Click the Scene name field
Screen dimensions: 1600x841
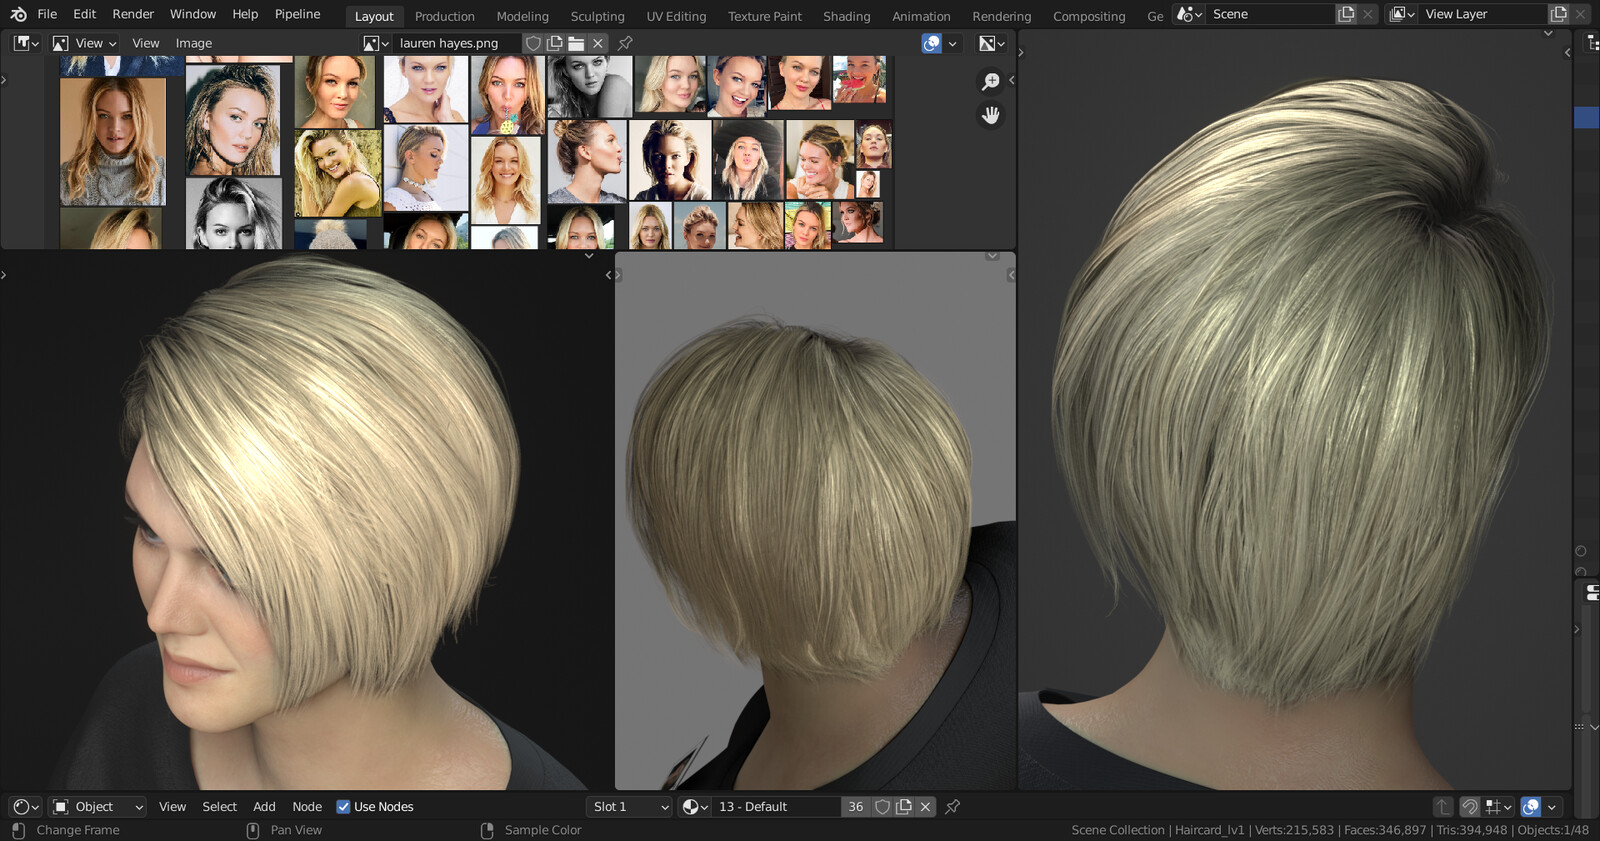click(x=1270, y=14)
